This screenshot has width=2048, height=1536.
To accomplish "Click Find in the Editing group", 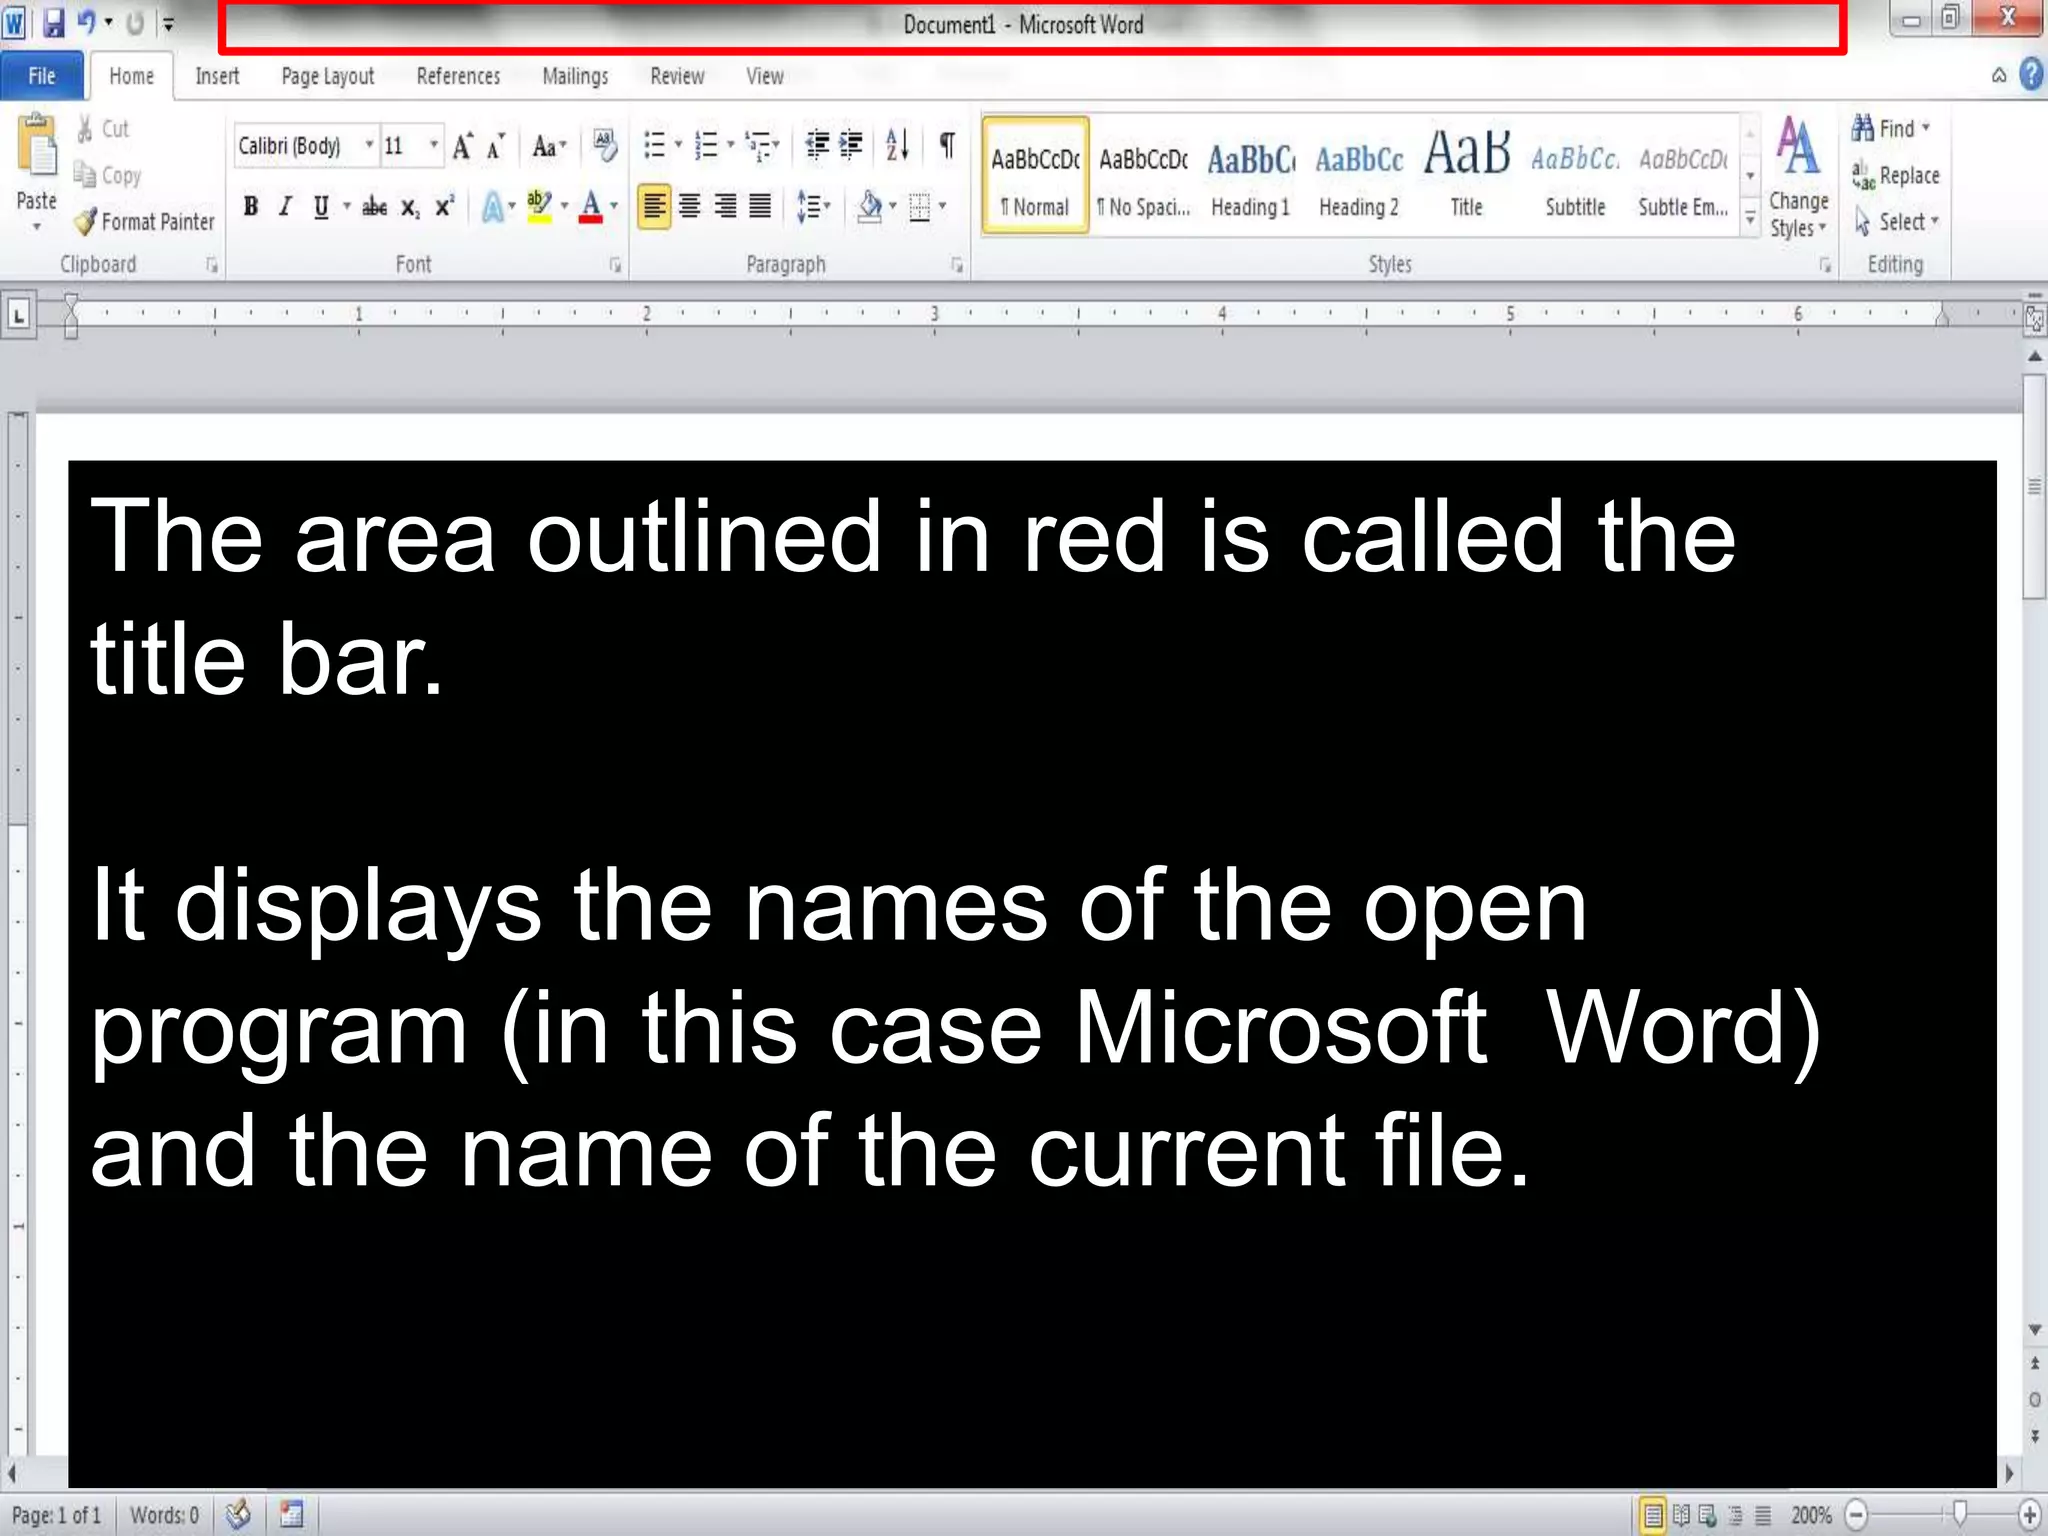I will 1890,129.
